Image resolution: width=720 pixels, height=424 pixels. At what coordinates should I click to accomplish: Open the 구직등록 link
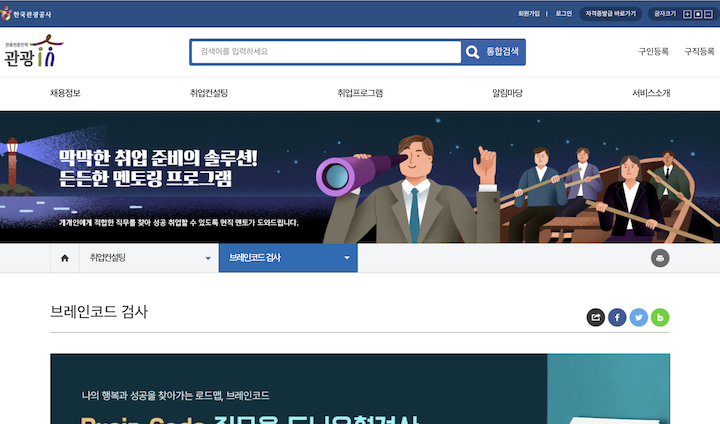point(699,51)
